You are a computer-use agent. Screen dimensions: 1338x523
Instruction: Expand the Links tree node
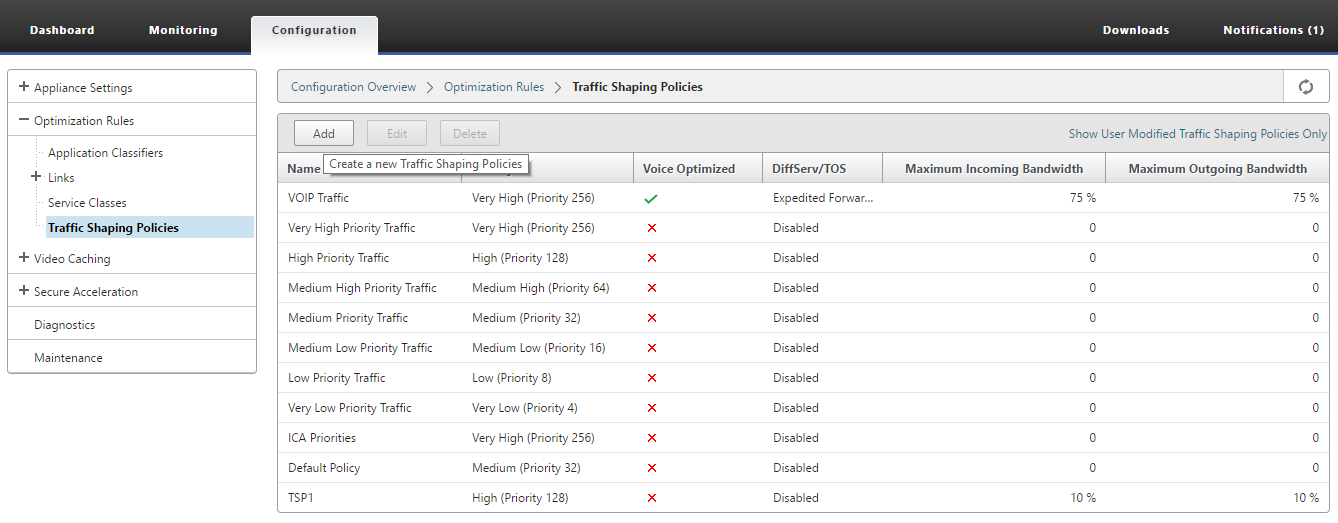pos(38,177)
